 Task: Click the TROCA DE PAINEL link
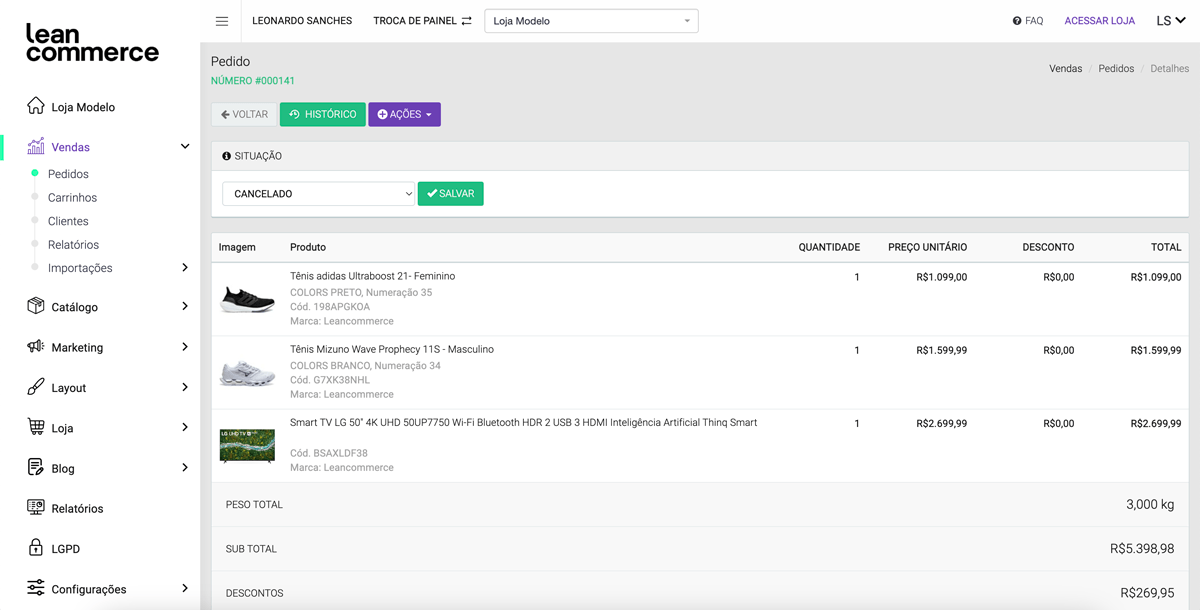414,21
